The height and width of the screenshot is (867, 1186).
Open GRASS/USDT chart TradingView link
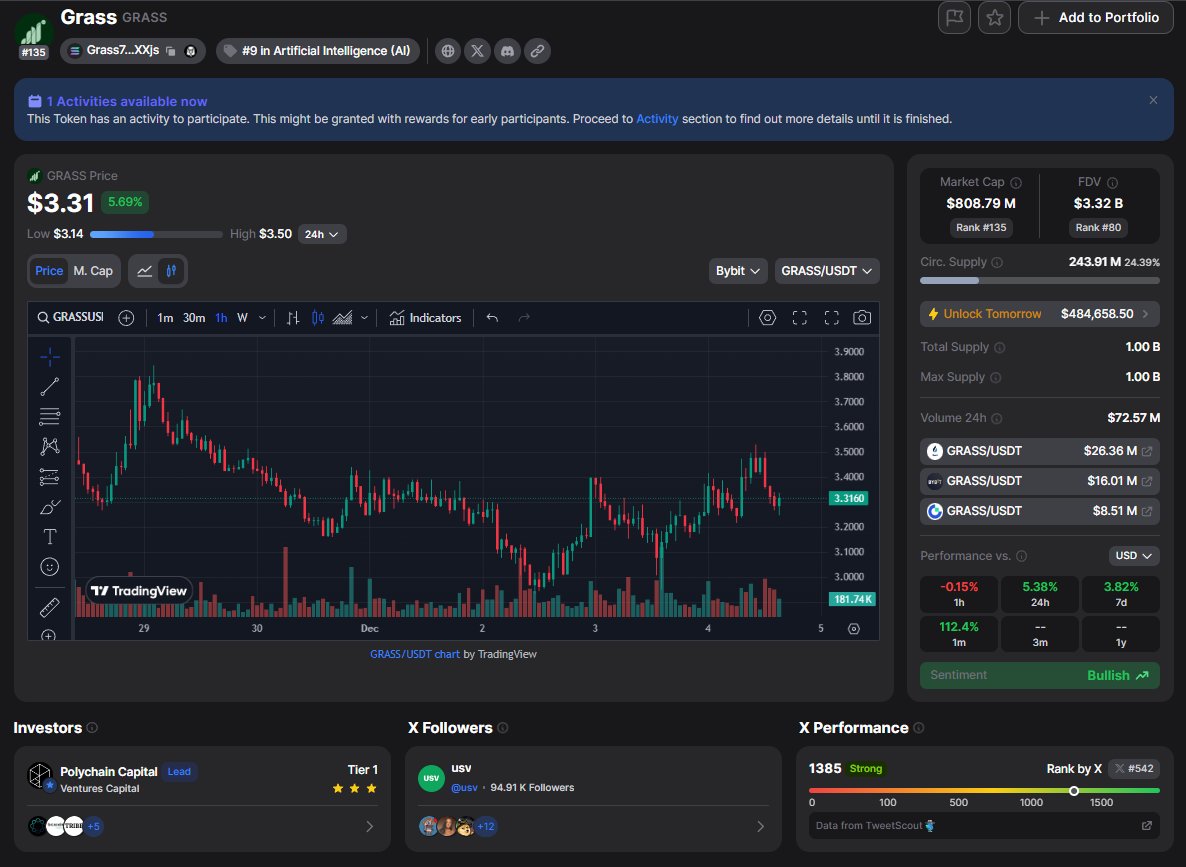click(414, 654)
